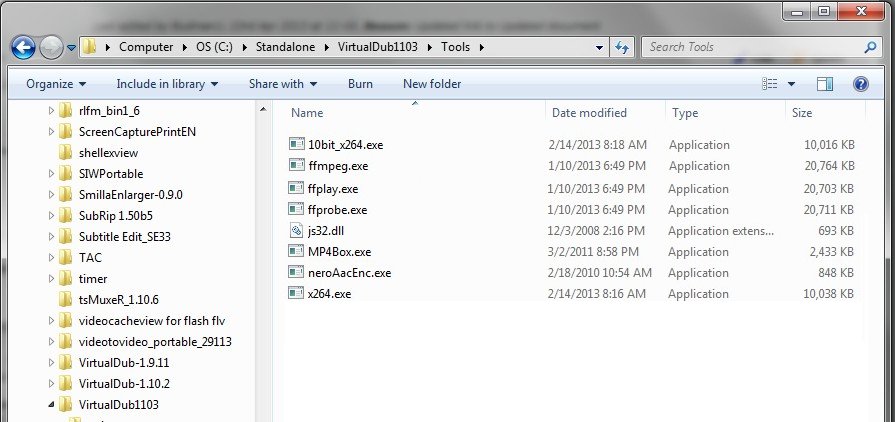Click Standalone in the address breadcrumb
The width and height of the screenshot is (895, 422).
coord(285,47)
